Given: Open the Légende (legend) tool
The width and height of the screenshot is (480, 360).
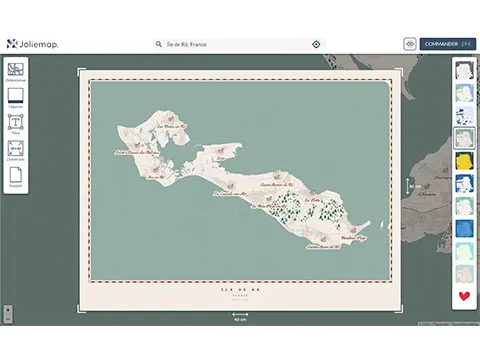Looking at the screenshot, I should 16,98.
